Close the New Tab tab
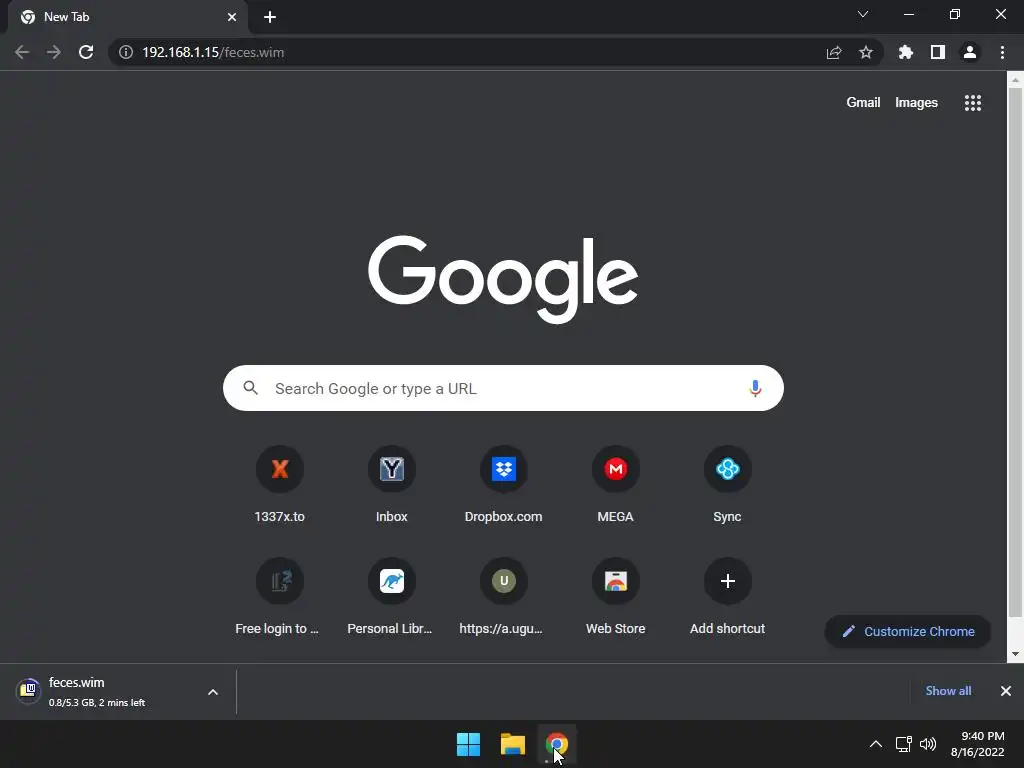Image resolution: width=1024 pixels, height=768 pixels. (x=232, y=17)
